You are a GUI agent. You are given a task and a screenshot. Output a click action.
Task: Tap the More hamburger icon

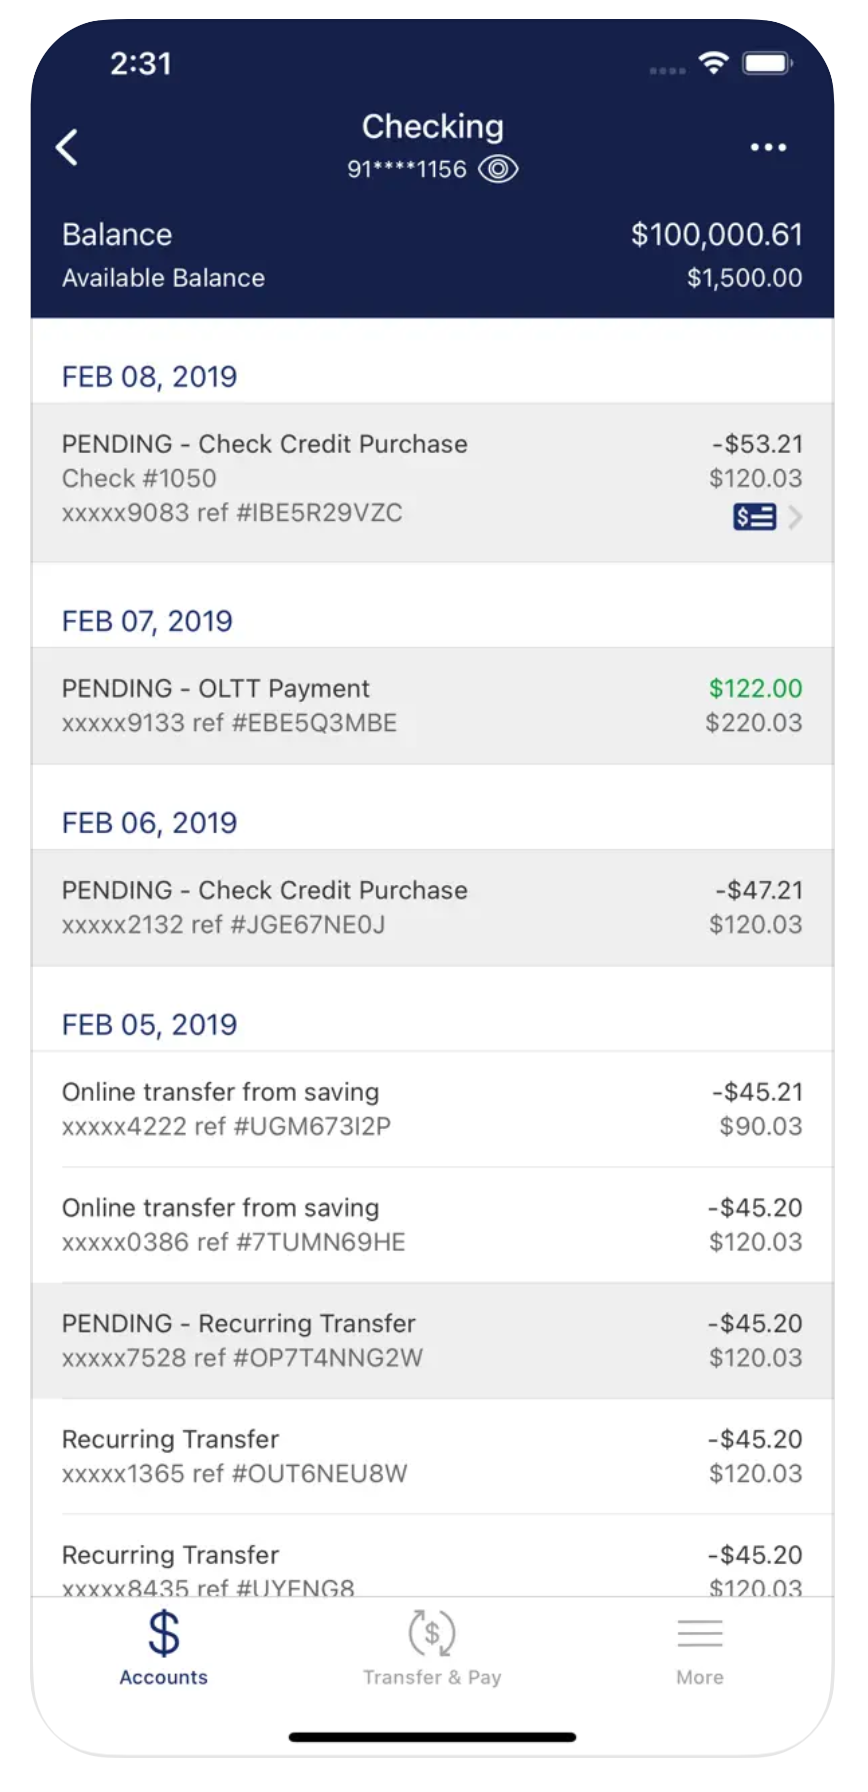point(700,1633)
